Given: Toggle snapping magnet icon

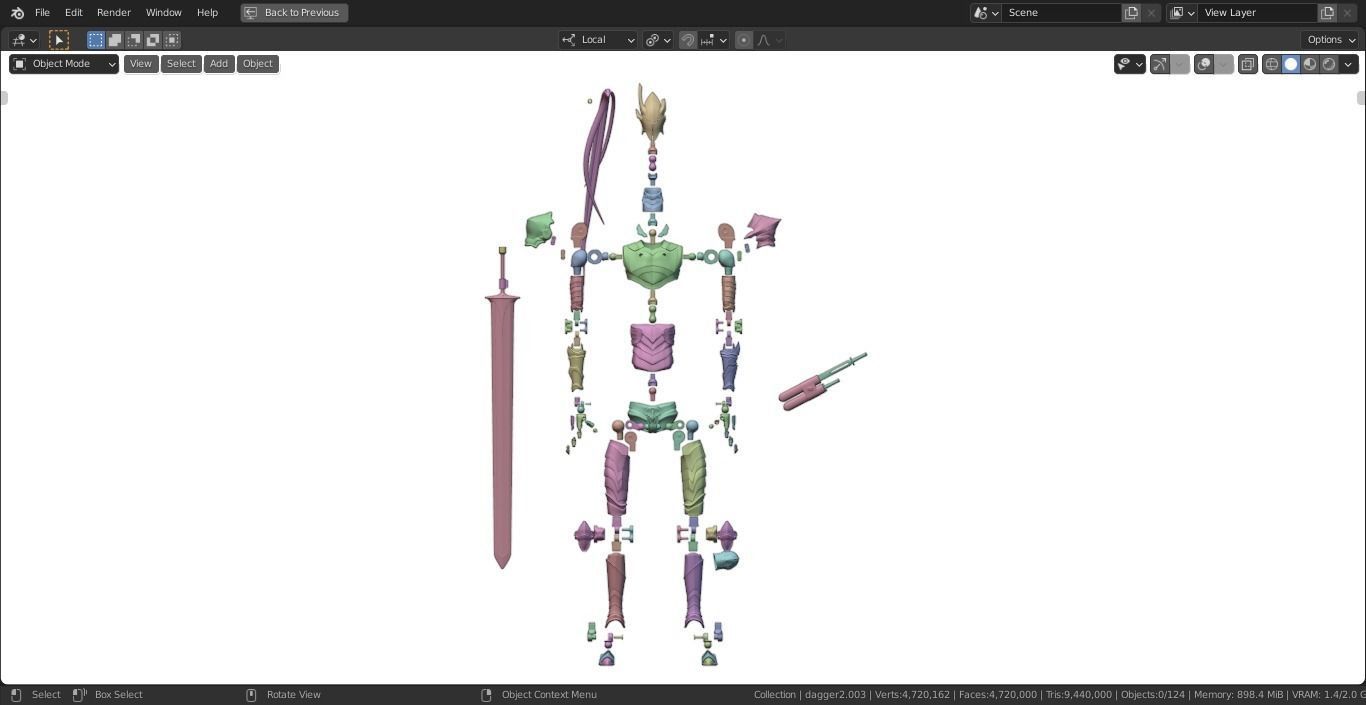Looking at the screenshot, I should [688, 40].
